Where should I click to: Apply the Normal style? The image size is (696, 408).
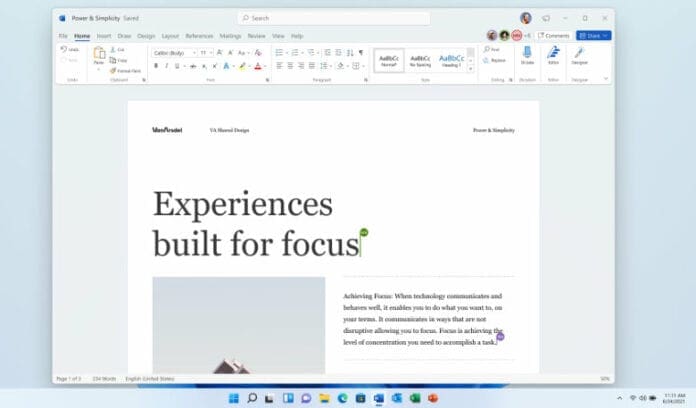click(389, 61)
